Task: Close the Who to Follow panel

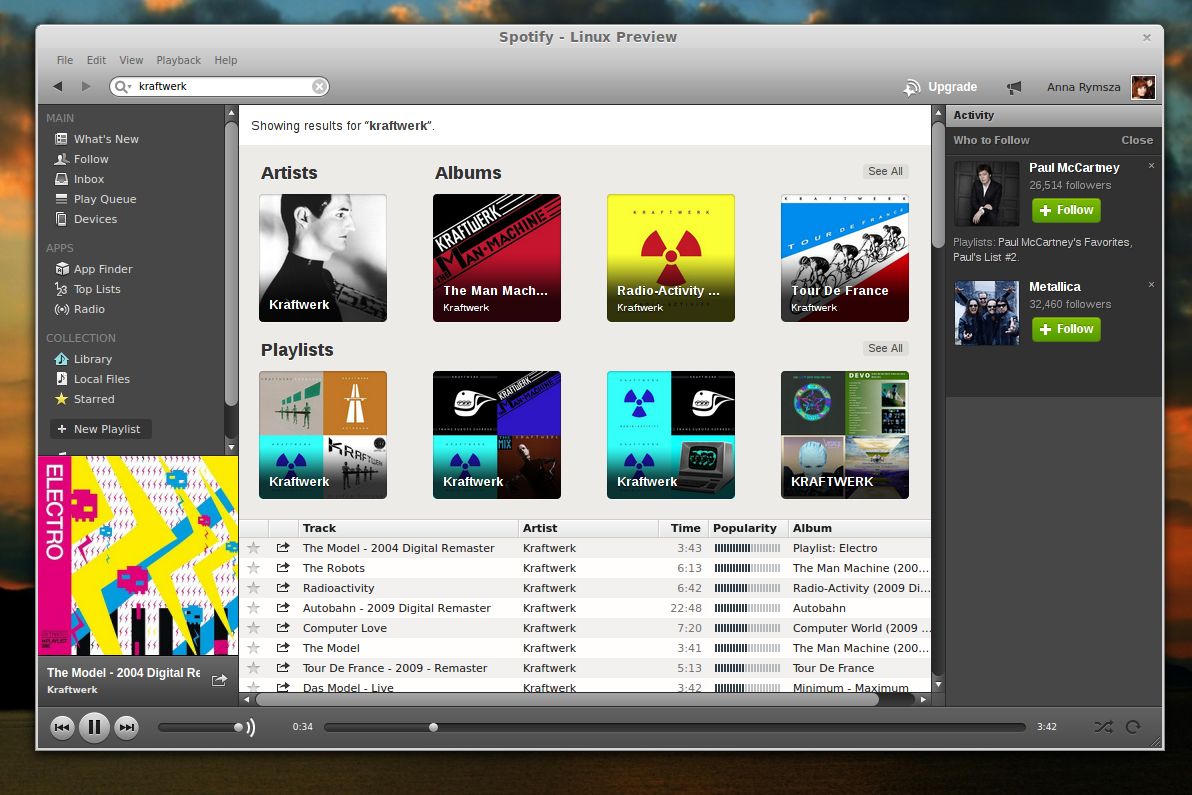Action: point(1137,140)
